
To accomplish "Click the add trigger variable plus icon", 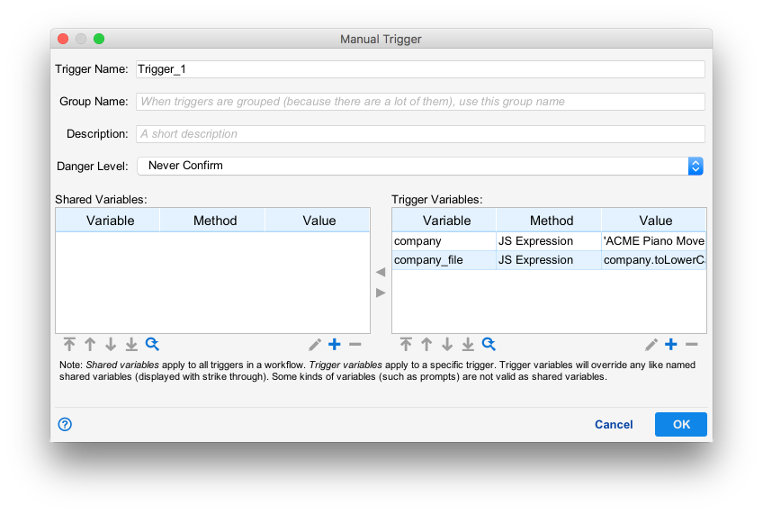I will [671, 344].
